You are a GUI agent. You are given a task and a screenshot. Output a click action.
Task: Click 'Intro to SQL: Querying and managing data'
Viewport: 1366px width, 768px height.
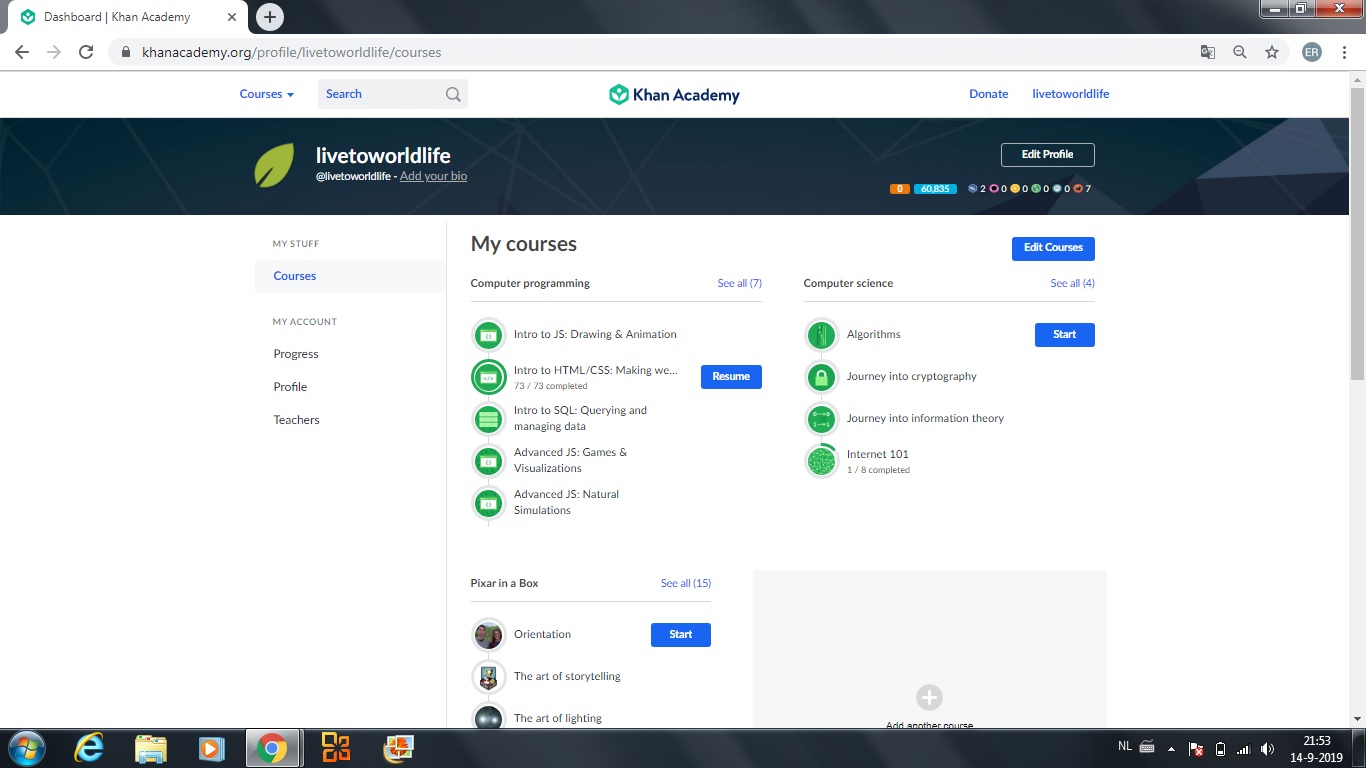coord(580,419)
